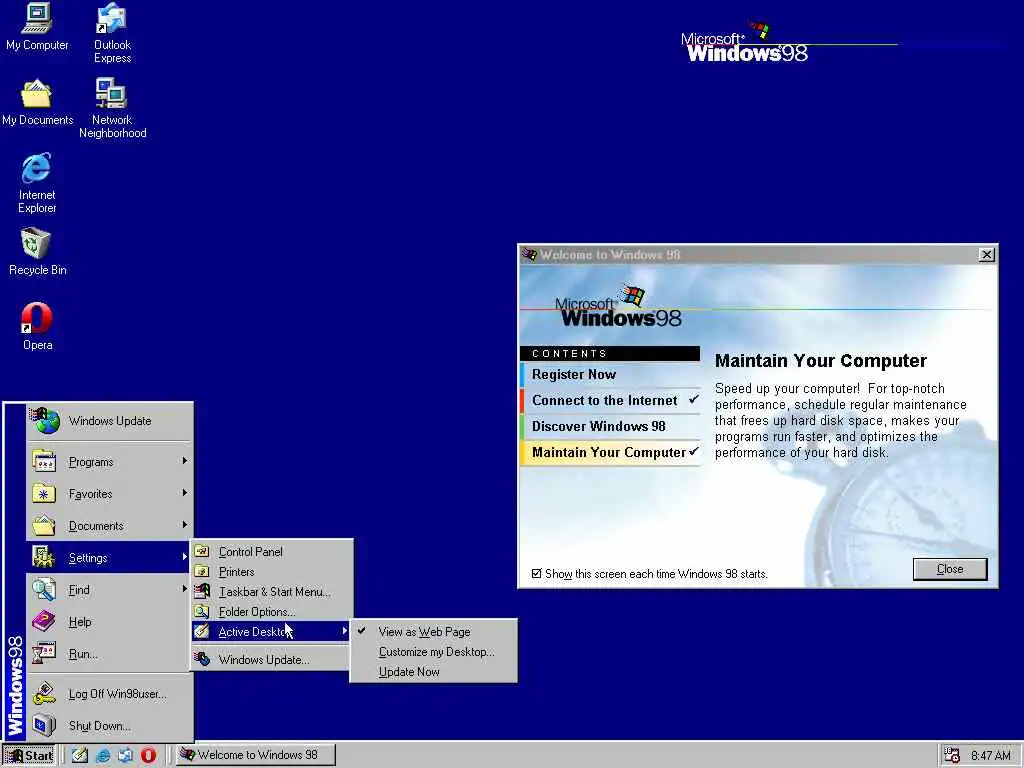1024x768 pixels.
Task: Select Maintain Your Computer in contents
Action: pyautogui.click(x=610, y=453)
